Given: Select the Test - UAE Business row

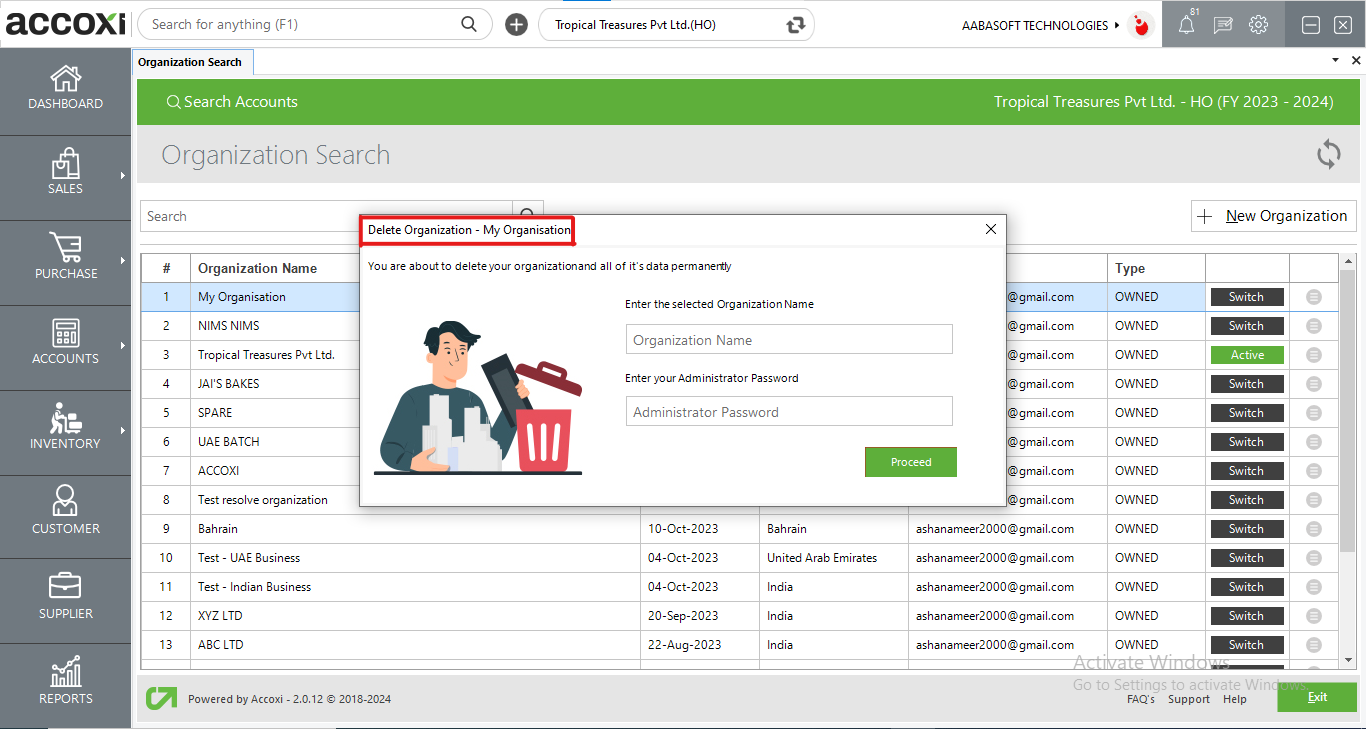Looking at the screenshot, I should 738,558.
